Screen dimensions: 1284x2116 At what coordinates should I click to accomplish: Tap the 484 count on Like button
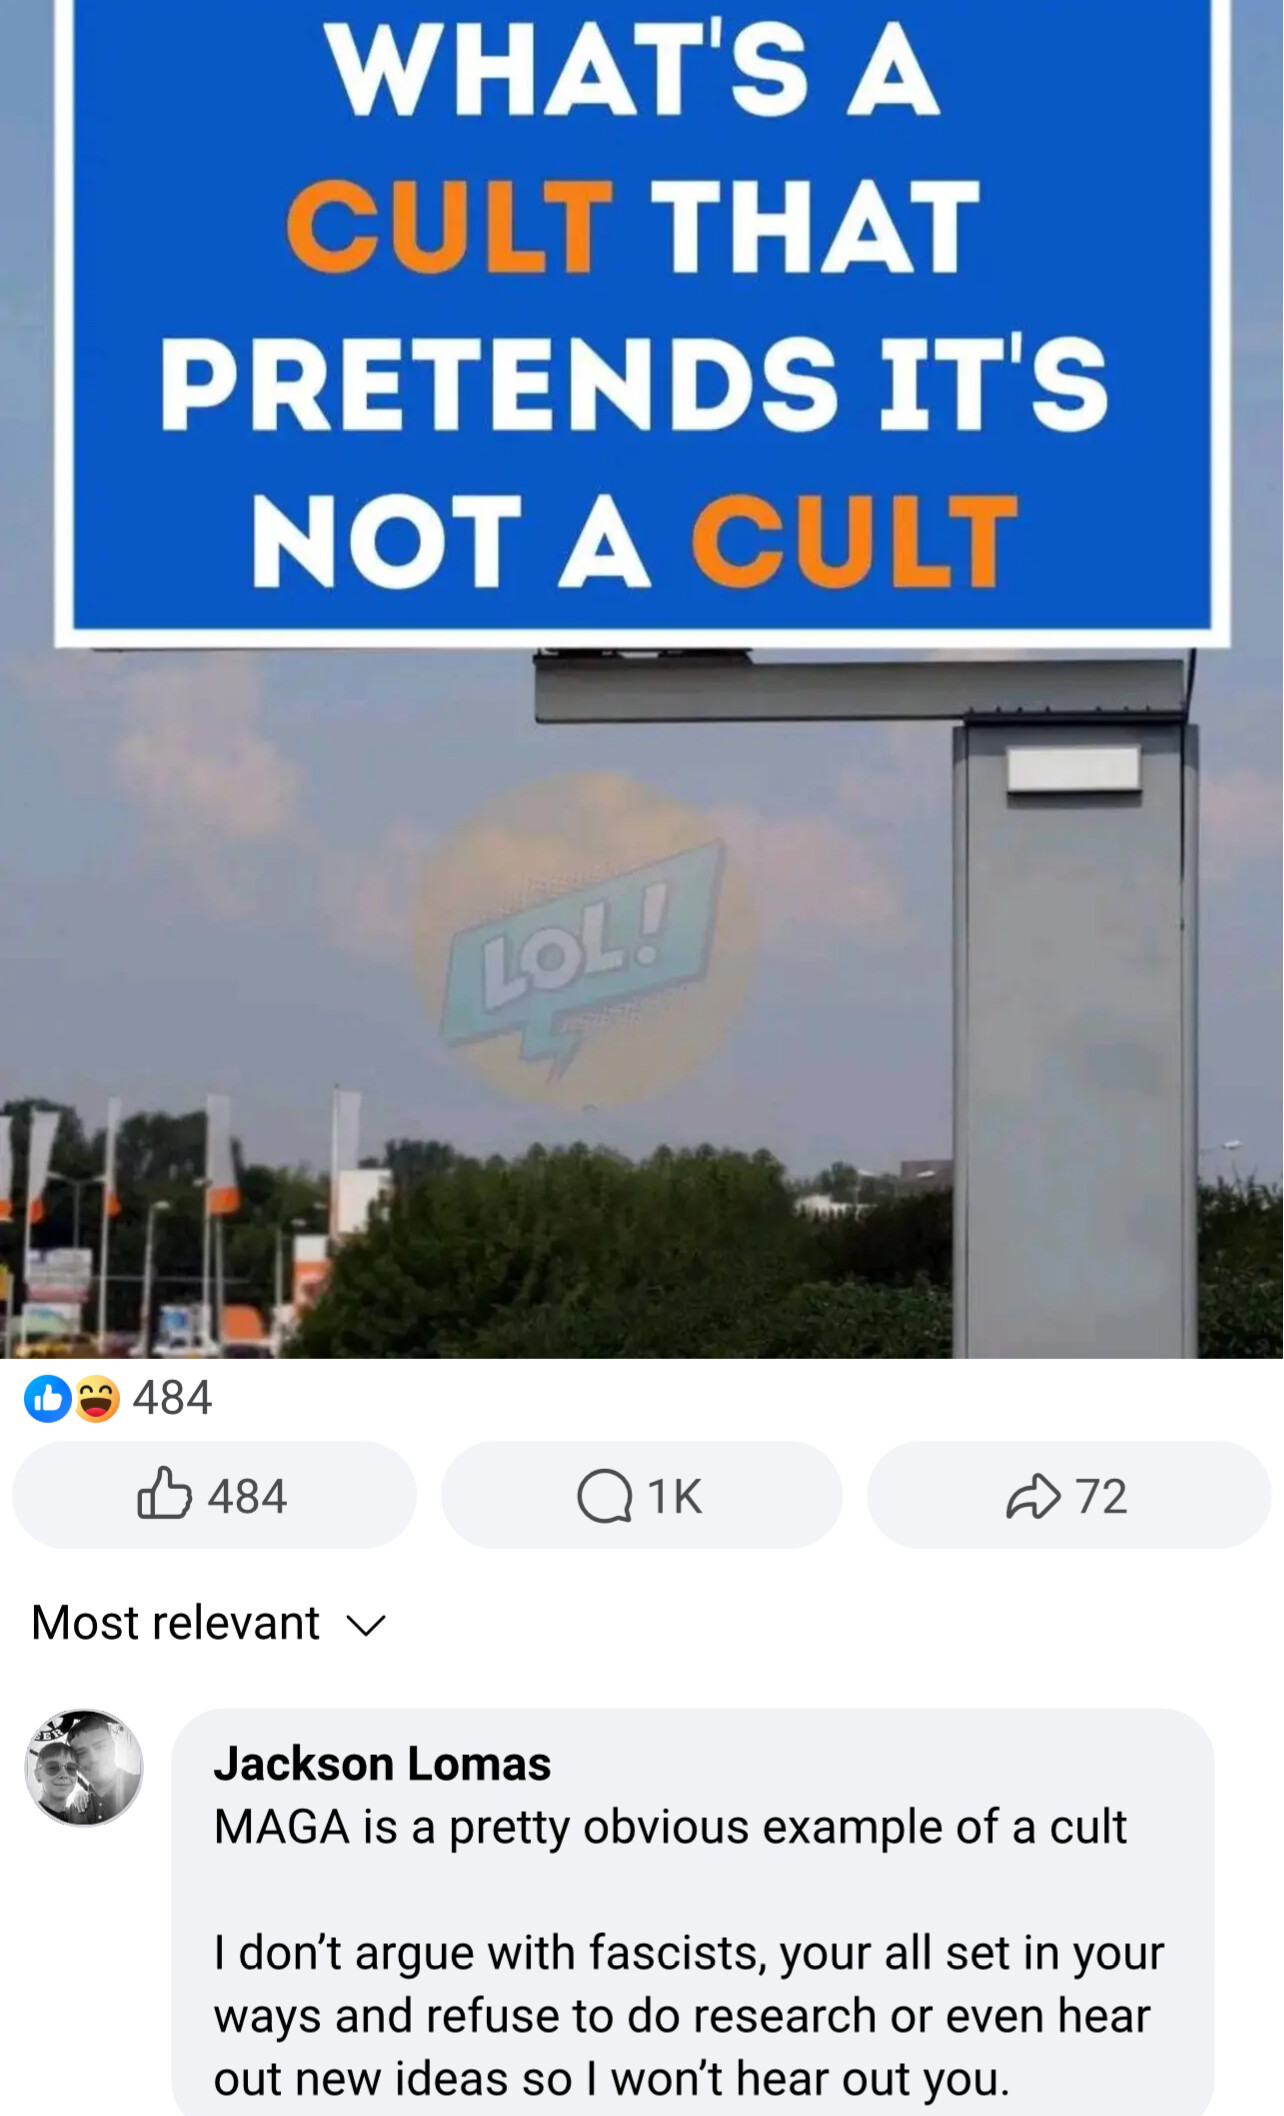point(247,1496)
